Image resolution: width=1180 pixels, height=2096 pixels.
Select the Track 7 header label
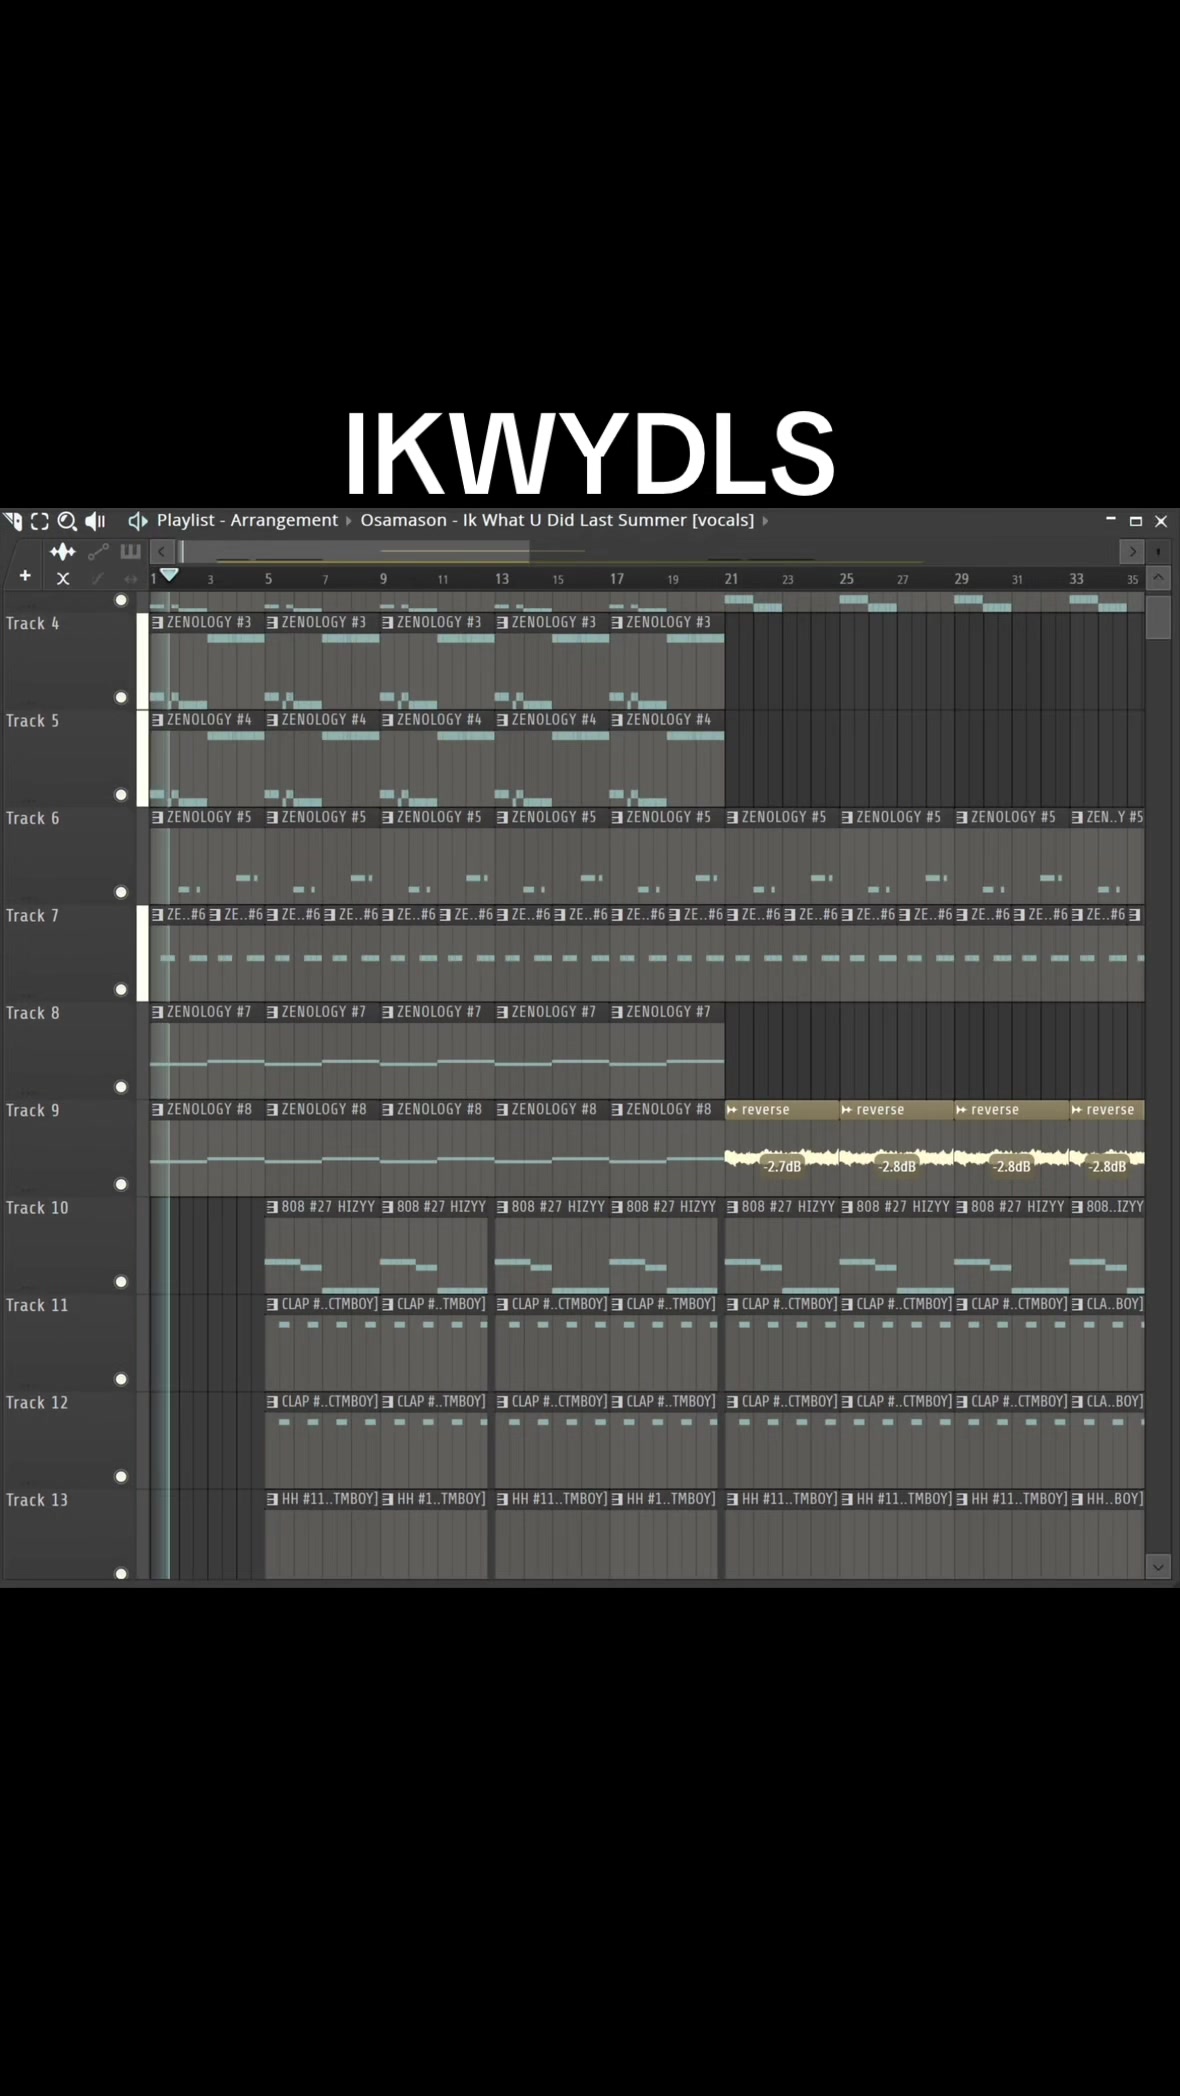[33, 916]
